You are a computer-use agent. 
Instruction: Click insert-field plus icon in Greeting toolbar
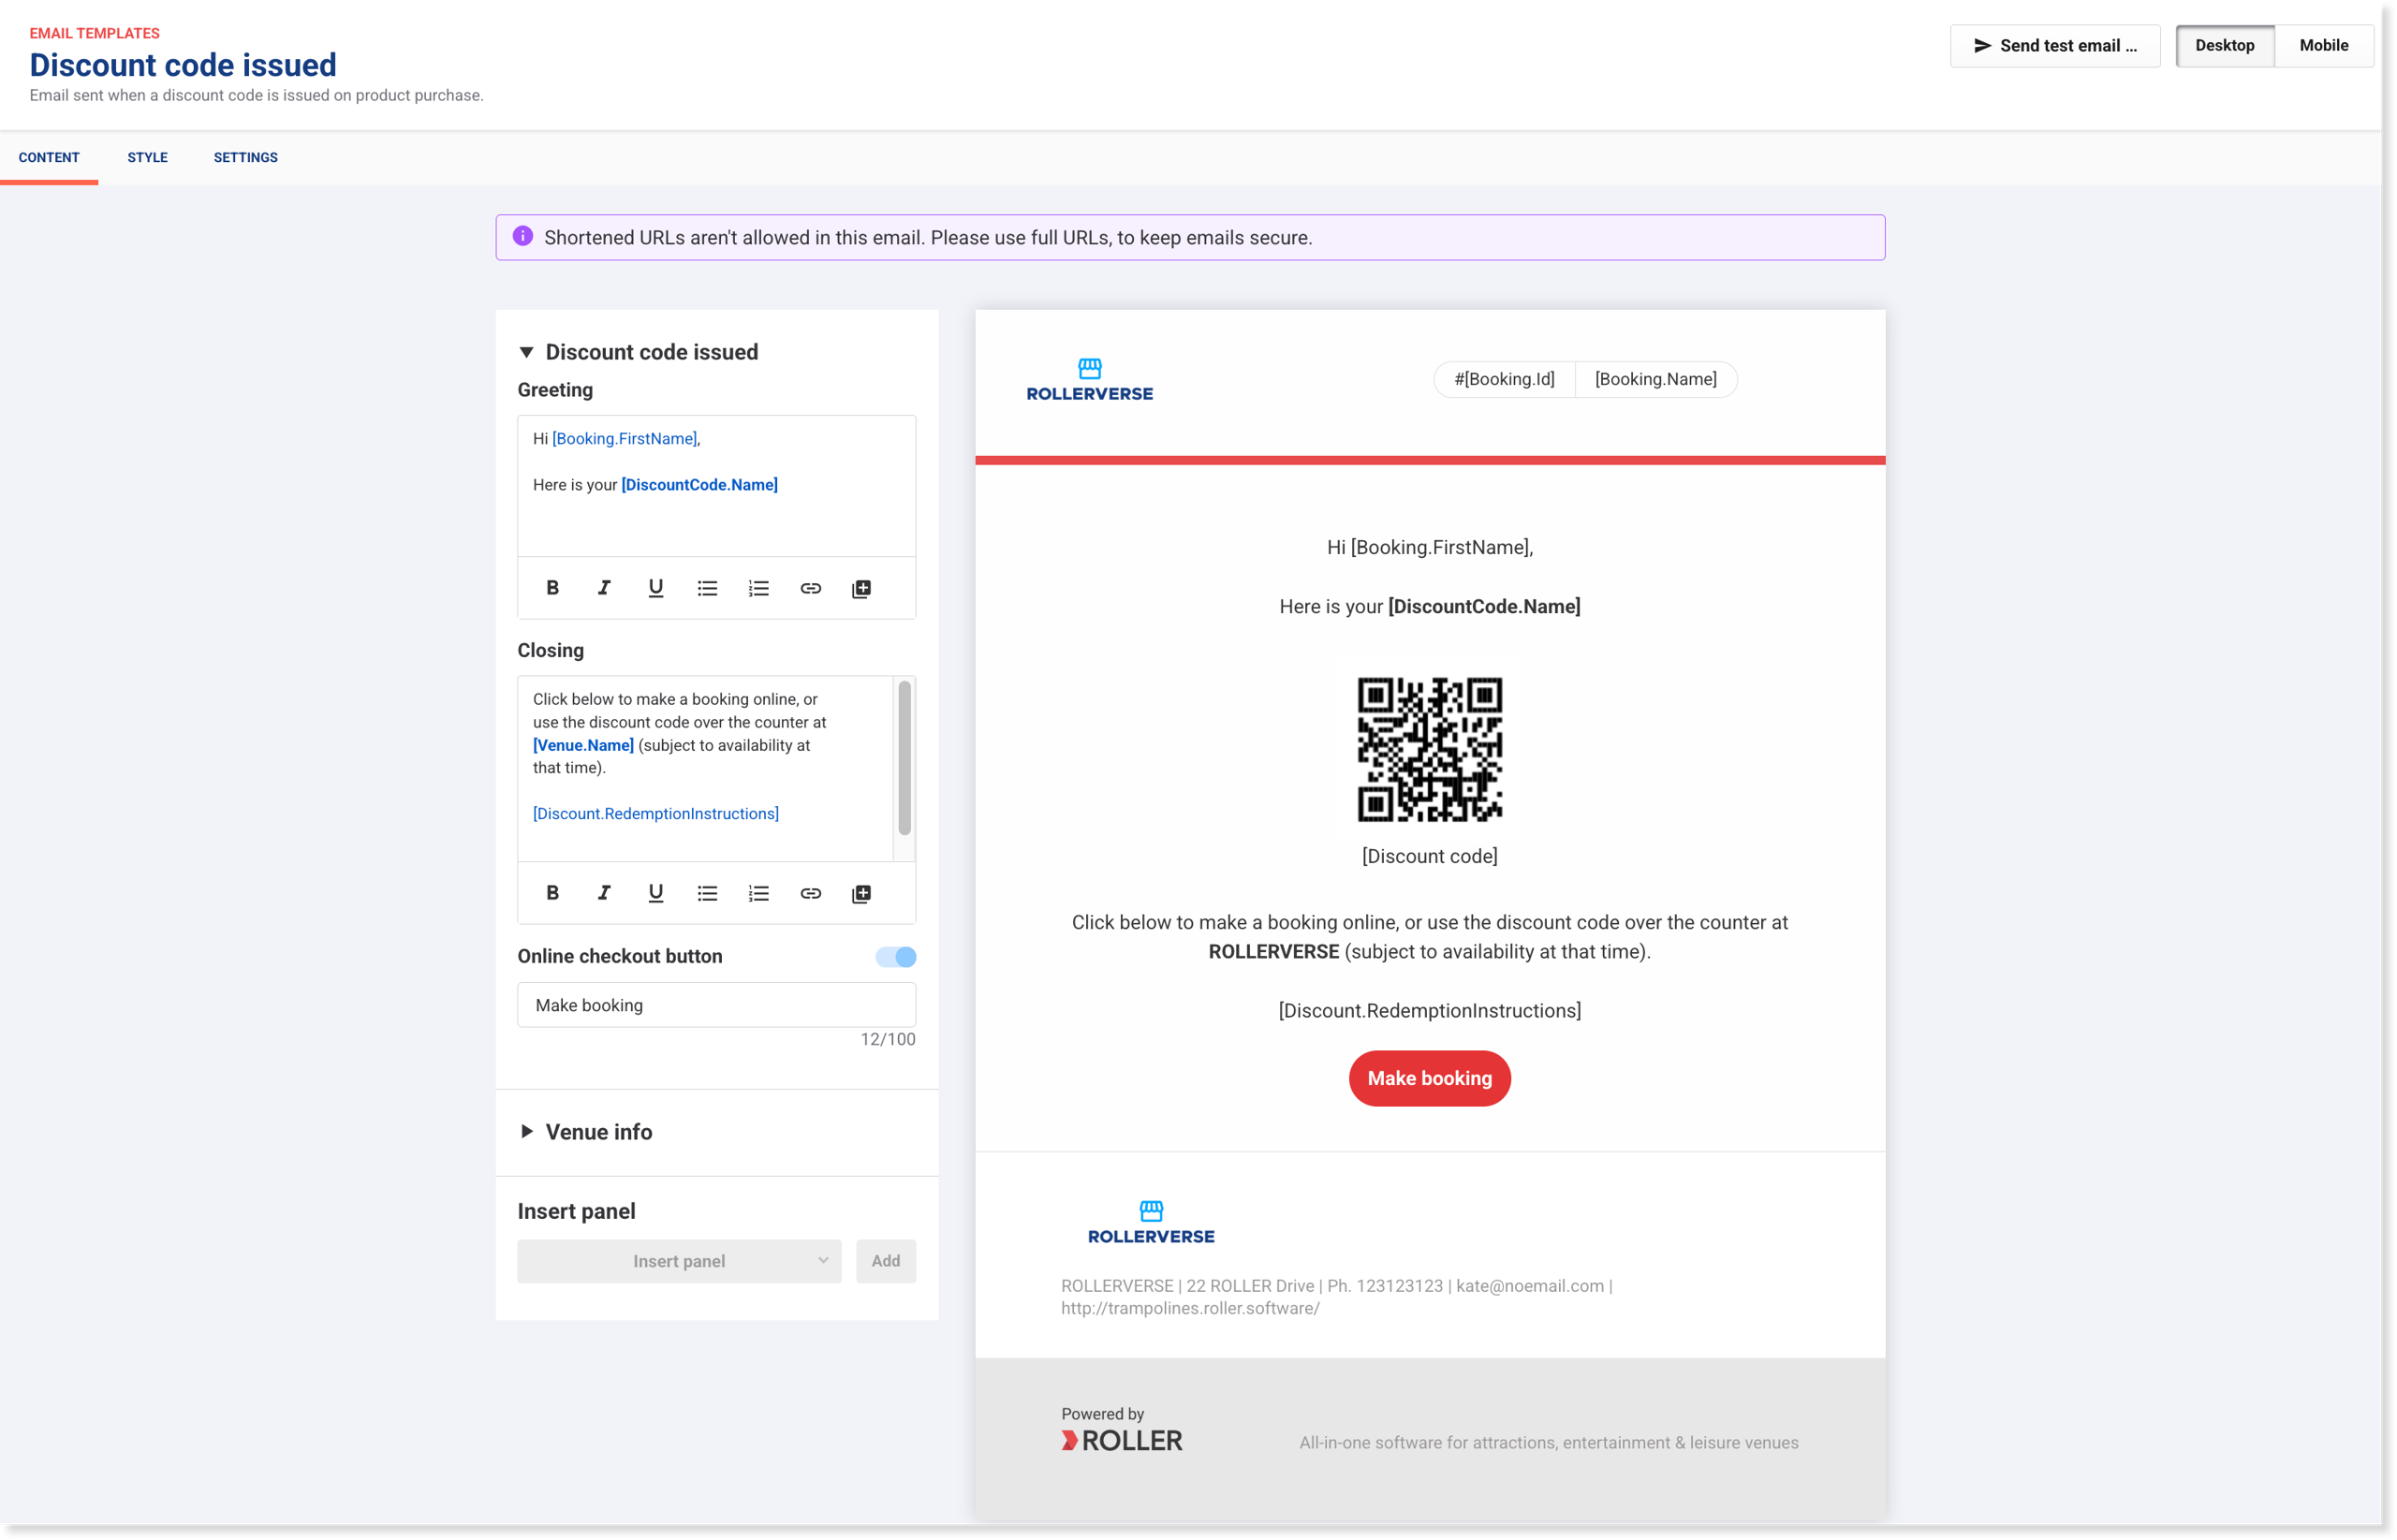(861, 588)
